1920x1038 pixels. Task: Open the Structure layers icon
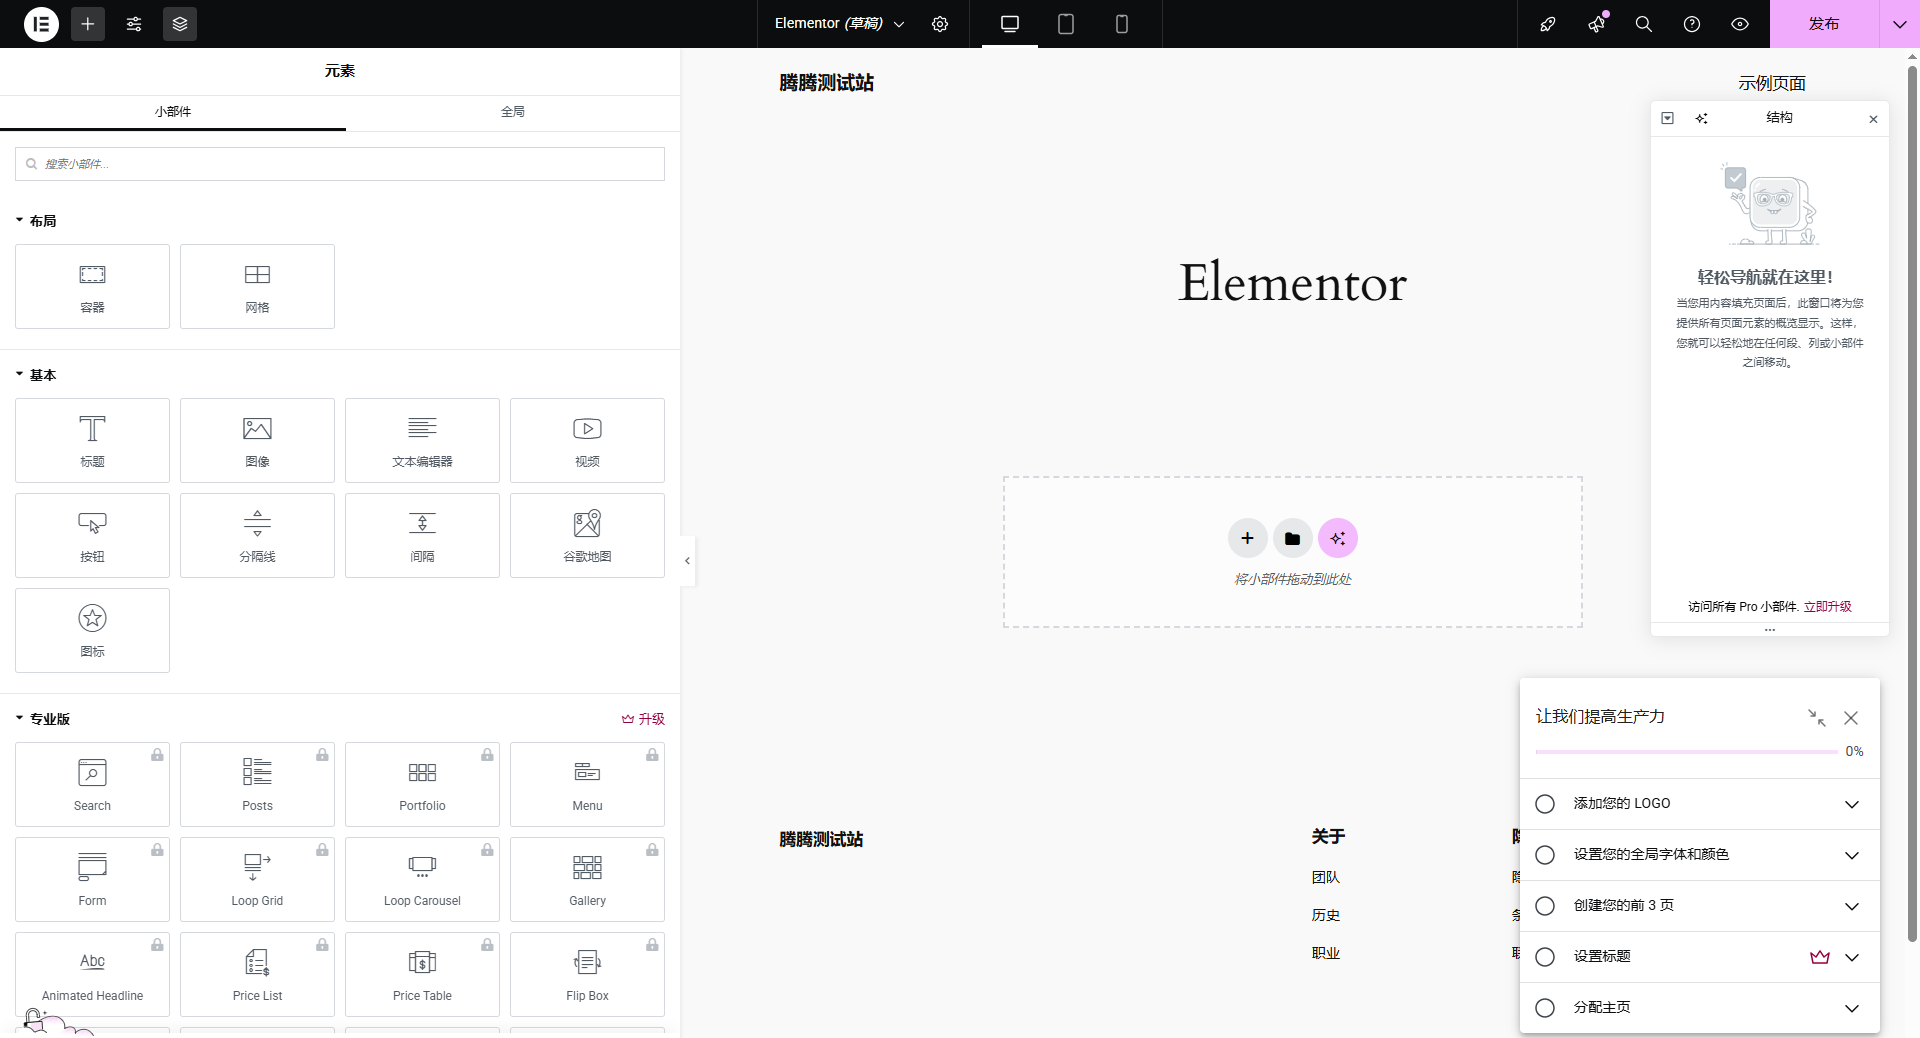(x=180, y=24)
